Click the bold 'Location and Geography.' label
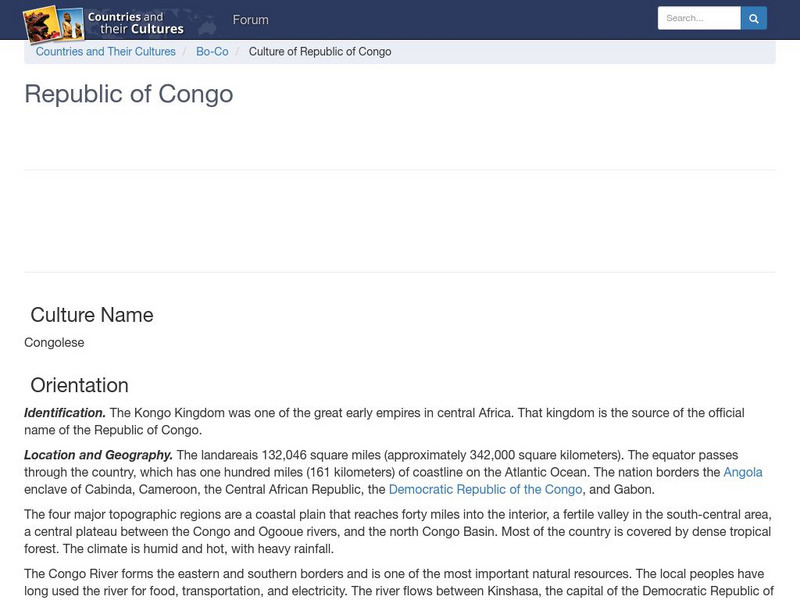Screen dimensions: 800x600 click(x=99, y=455)
